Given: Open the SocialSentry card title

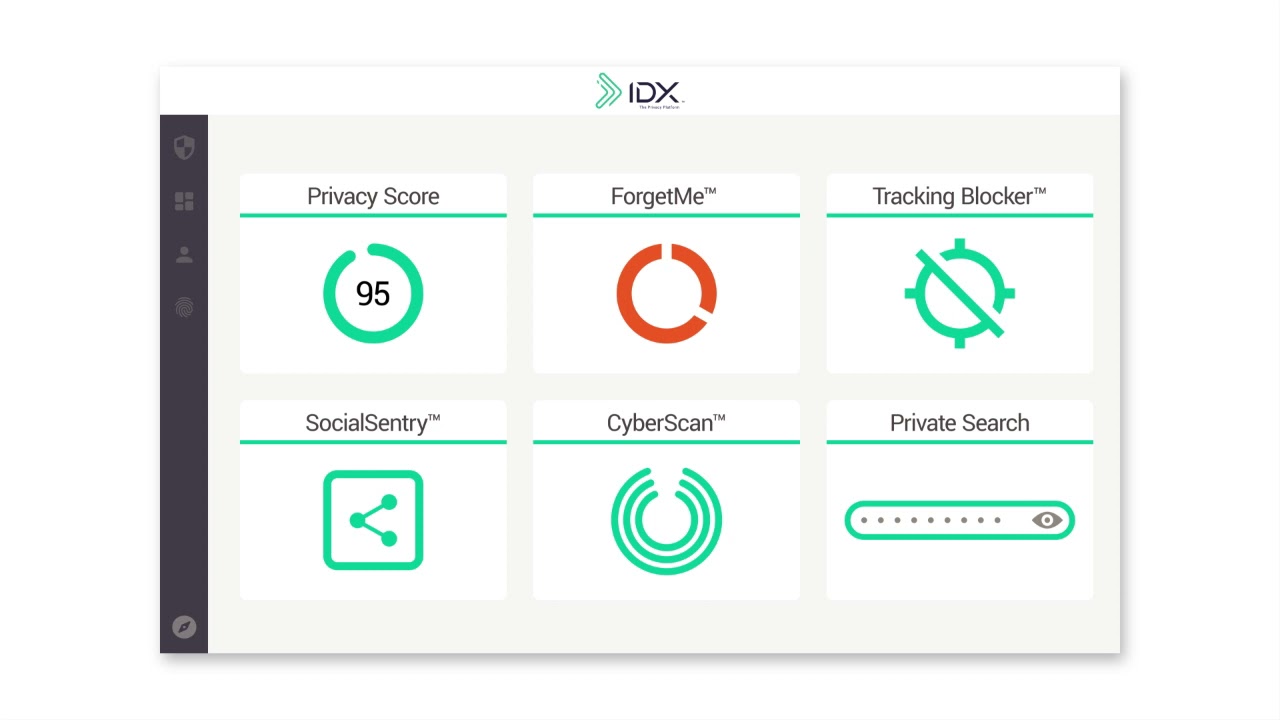Looking at the screenshot, I should (373, 423).
